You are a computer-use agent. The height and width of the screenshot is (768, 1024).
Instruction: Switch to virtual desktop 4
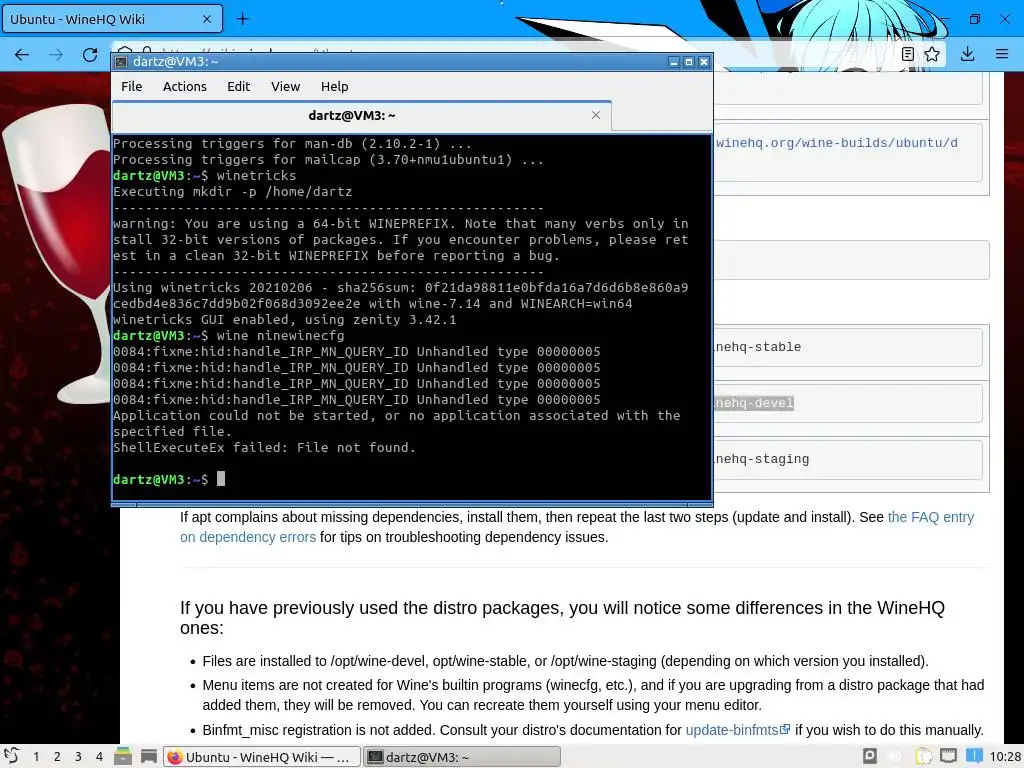[x=99, y=756]
